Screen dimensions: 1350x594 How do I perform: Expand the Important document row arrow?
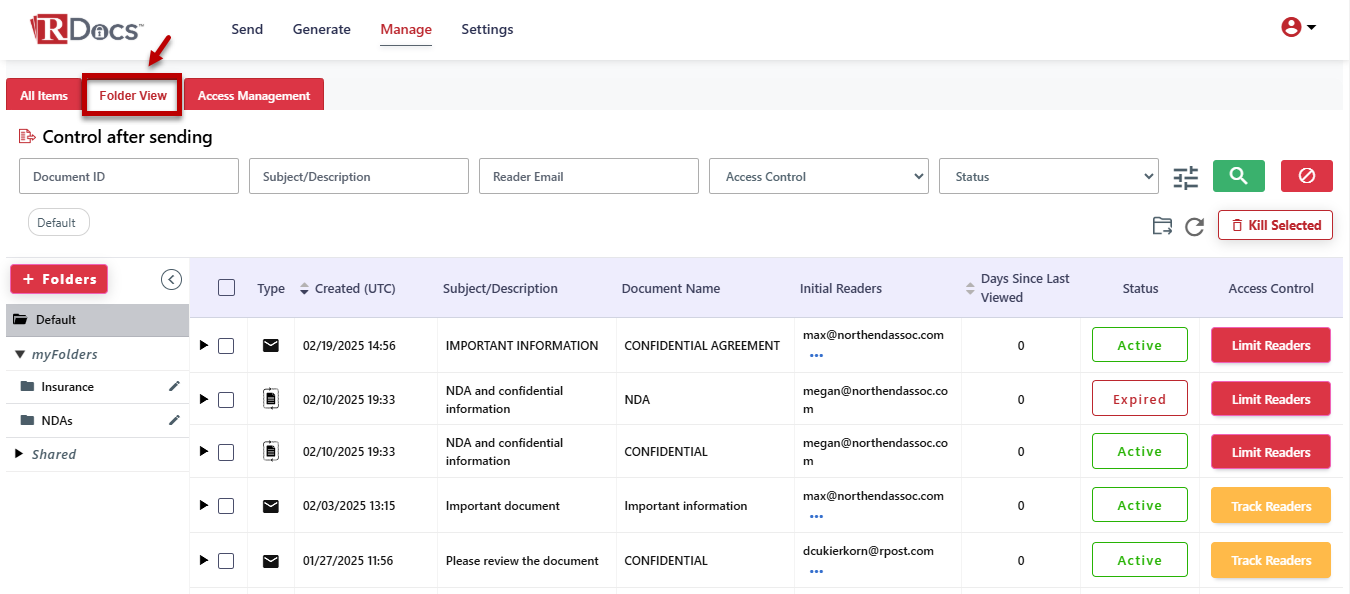click(x=204, y=506)
